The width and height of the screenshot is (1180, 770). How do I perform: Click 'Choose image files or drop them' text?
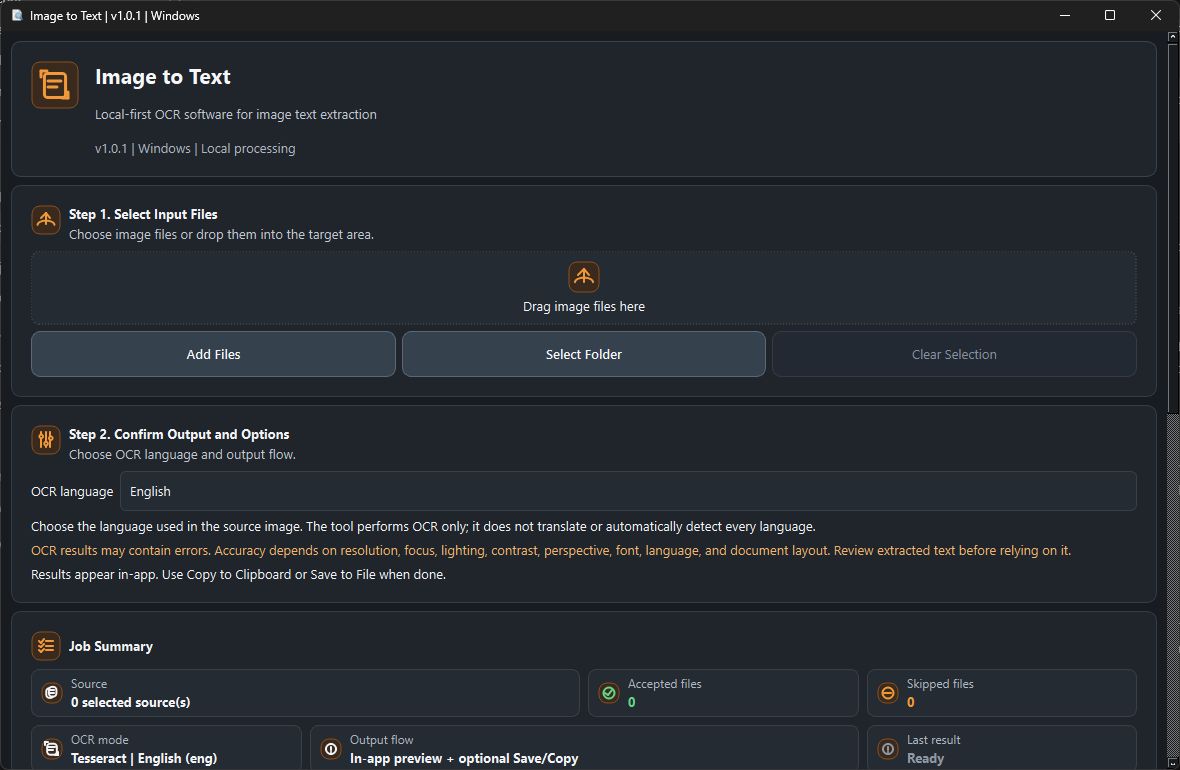pos(221,234)
